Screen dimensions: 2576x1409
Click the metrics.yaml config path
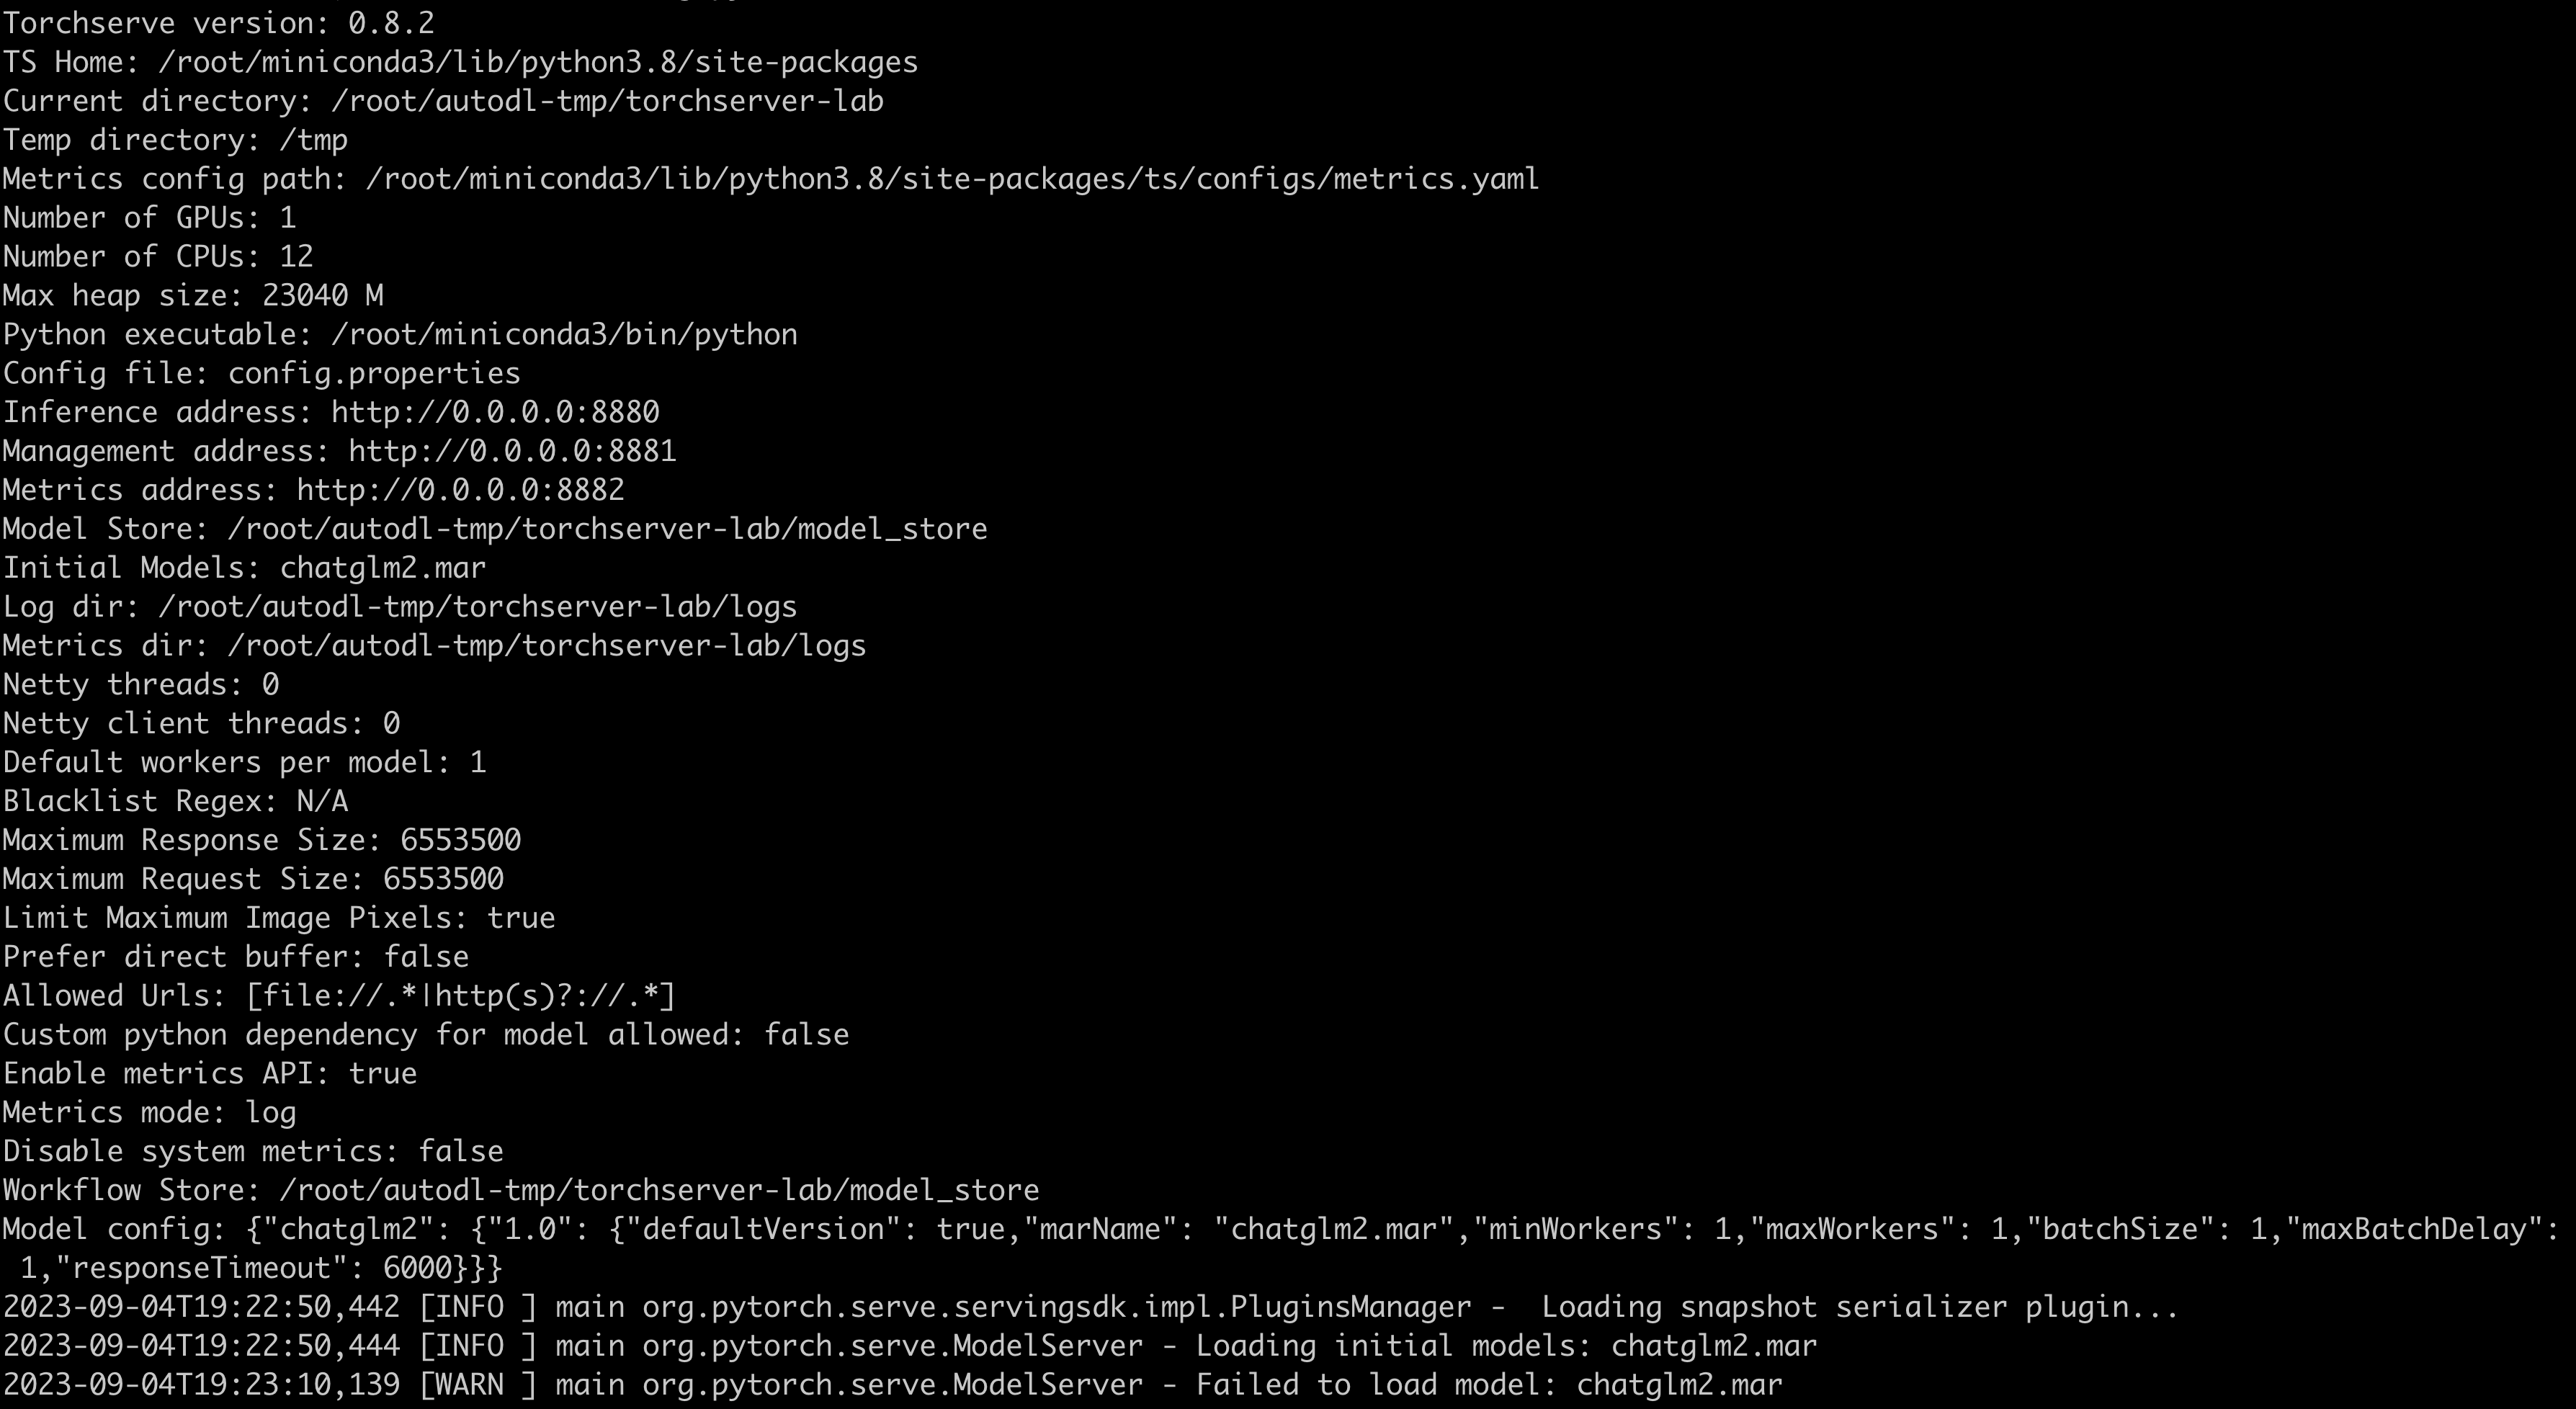coord(952,179)
